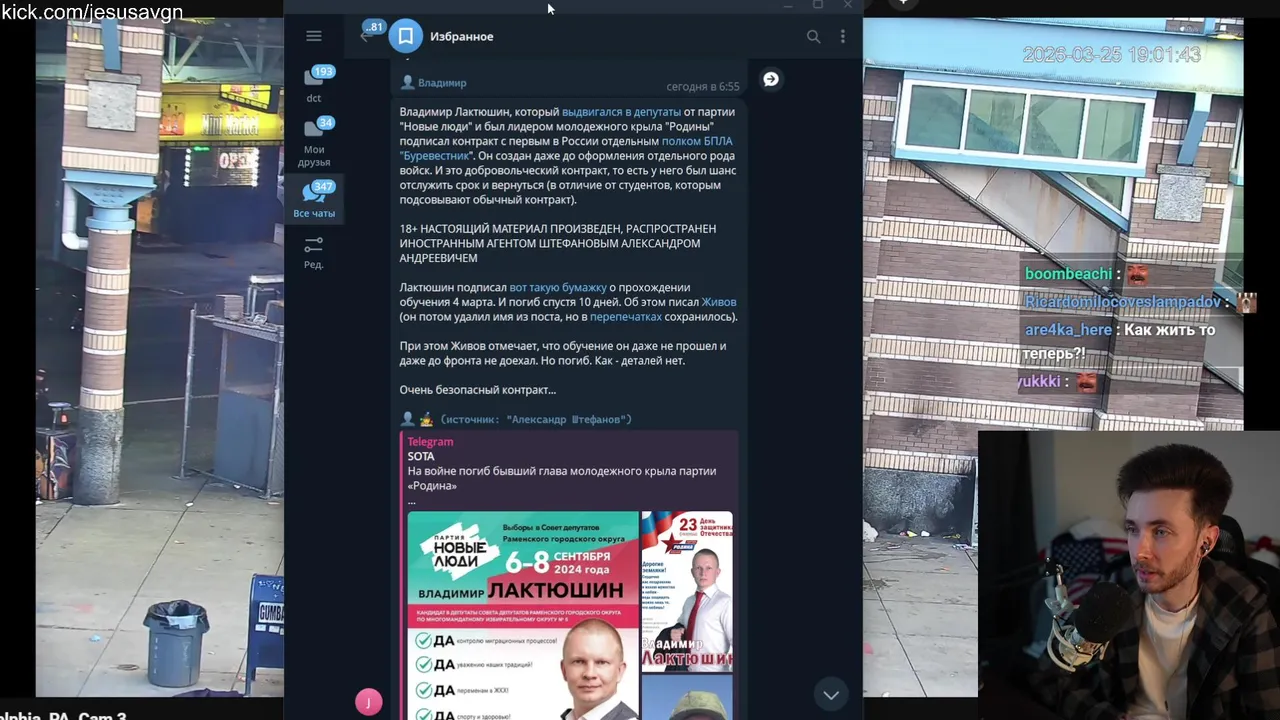Click text Очень безопасный контракт...
1280x720 pixels.
(x=478, y=390)
